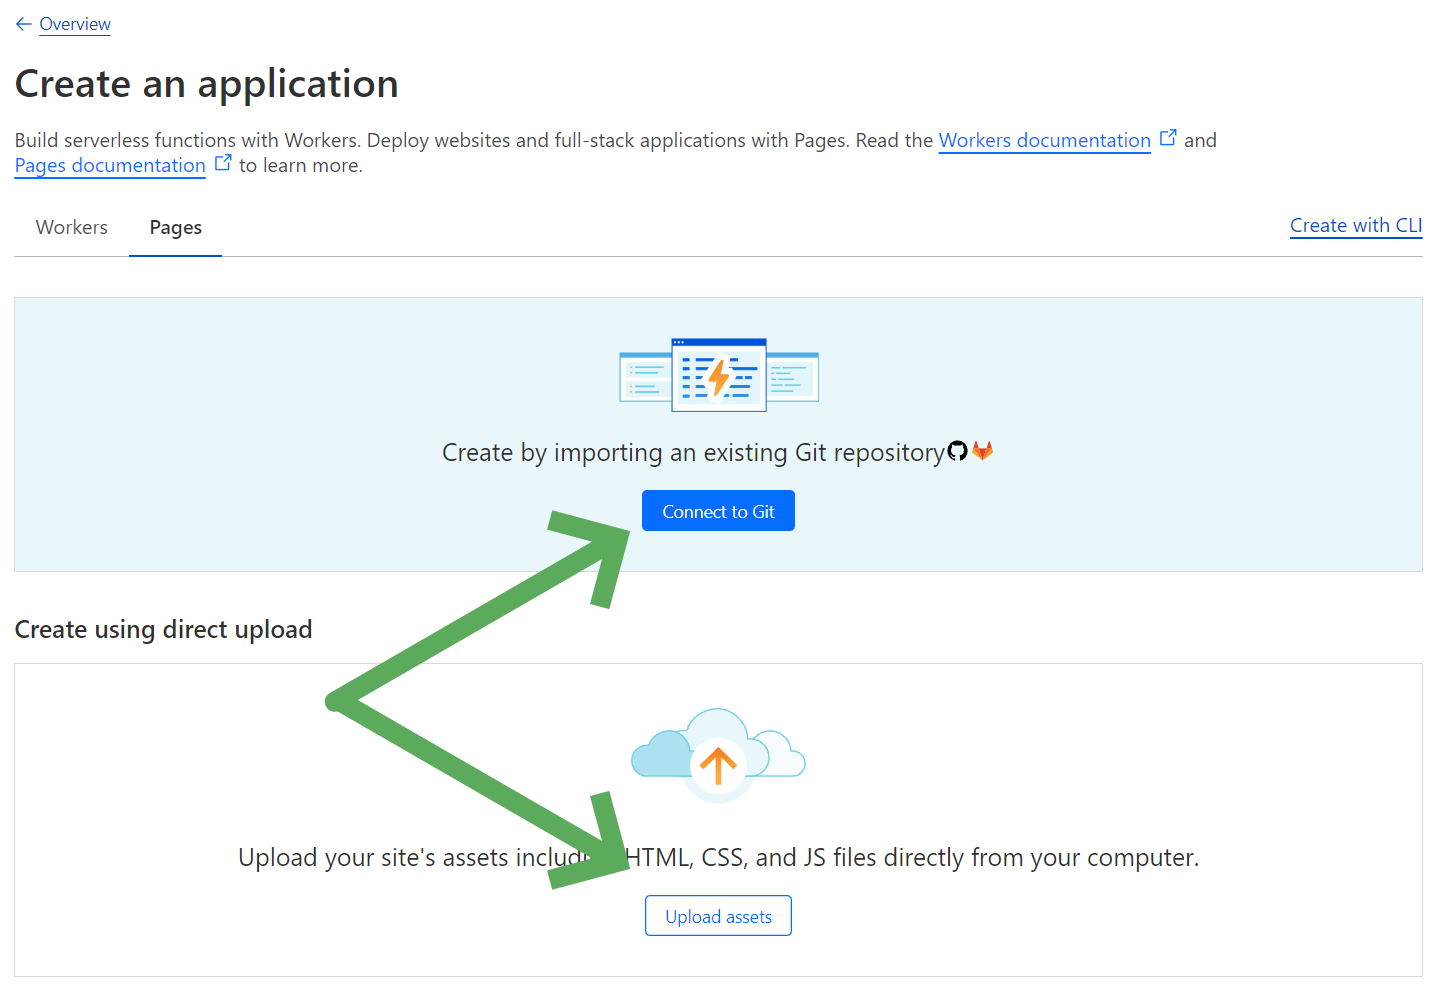This screenshot has width=1446, height=1007.
Task: Click the back arrow beside Overview
Action: click(24, 24)
